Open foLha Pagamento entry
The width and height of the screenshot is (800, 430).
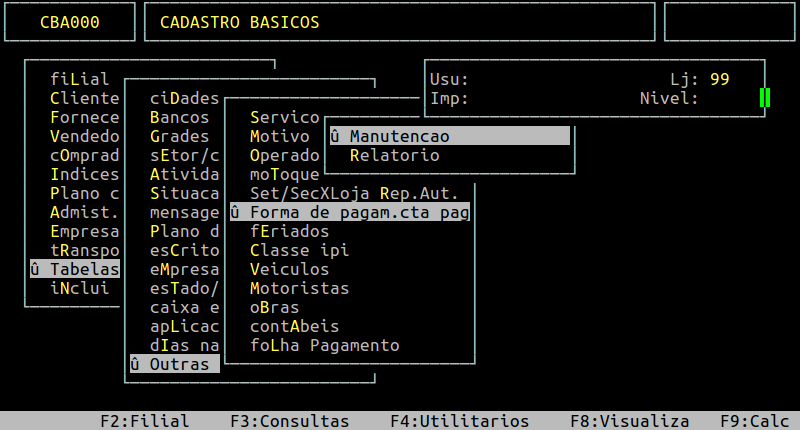pos(324,346)
